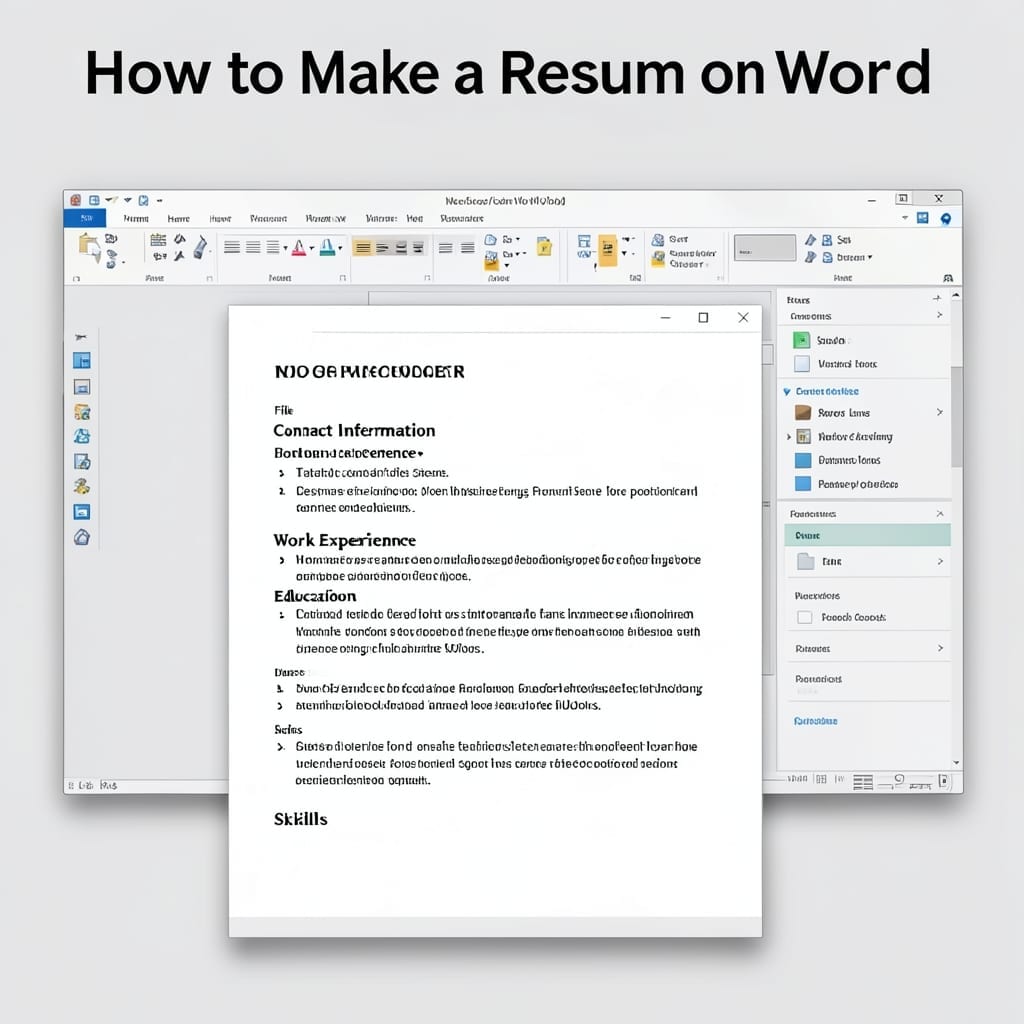
Task: Select the teal highlighted row in right panel
Action: tap(867, 536)
